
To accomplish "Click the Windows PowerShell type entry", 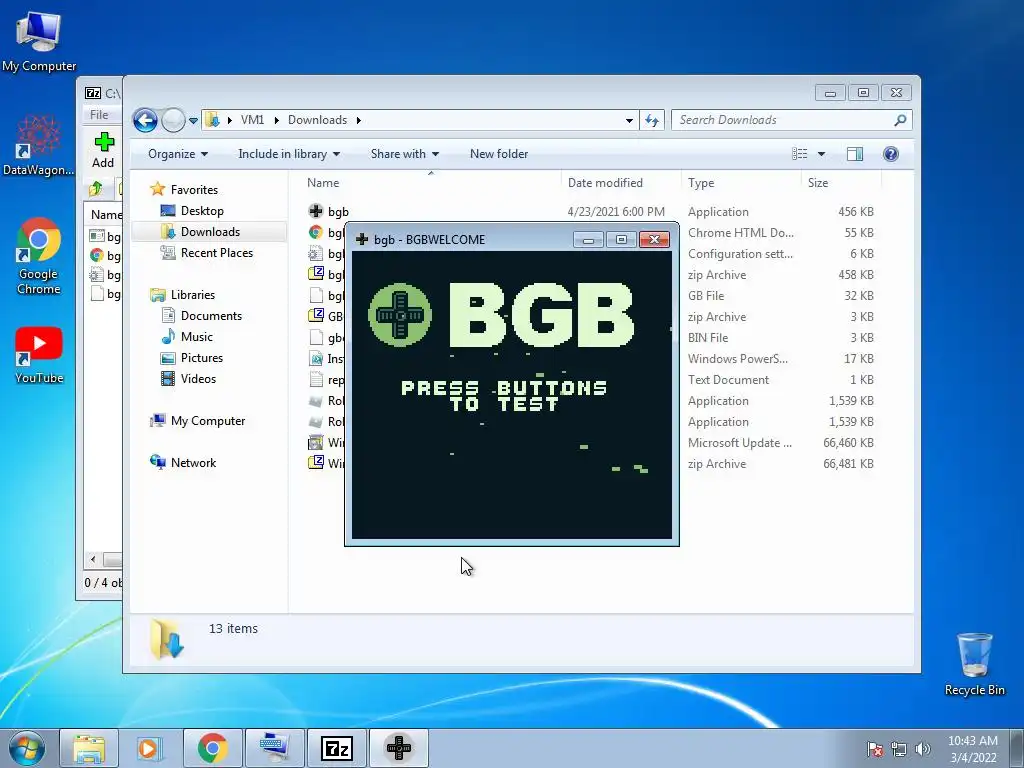I will tap(737, 359).
